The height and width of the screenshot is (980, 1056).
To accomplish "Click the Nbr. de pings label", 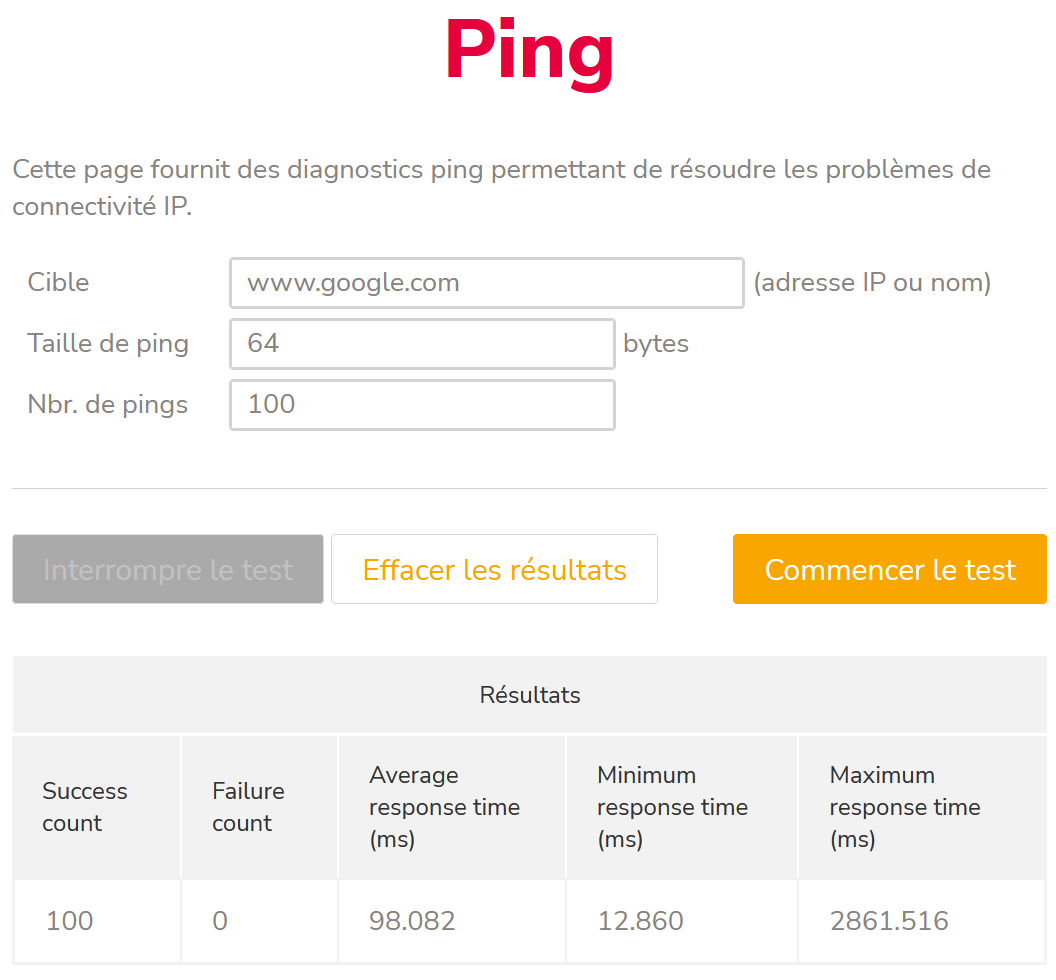I will [x=108, y=405].
